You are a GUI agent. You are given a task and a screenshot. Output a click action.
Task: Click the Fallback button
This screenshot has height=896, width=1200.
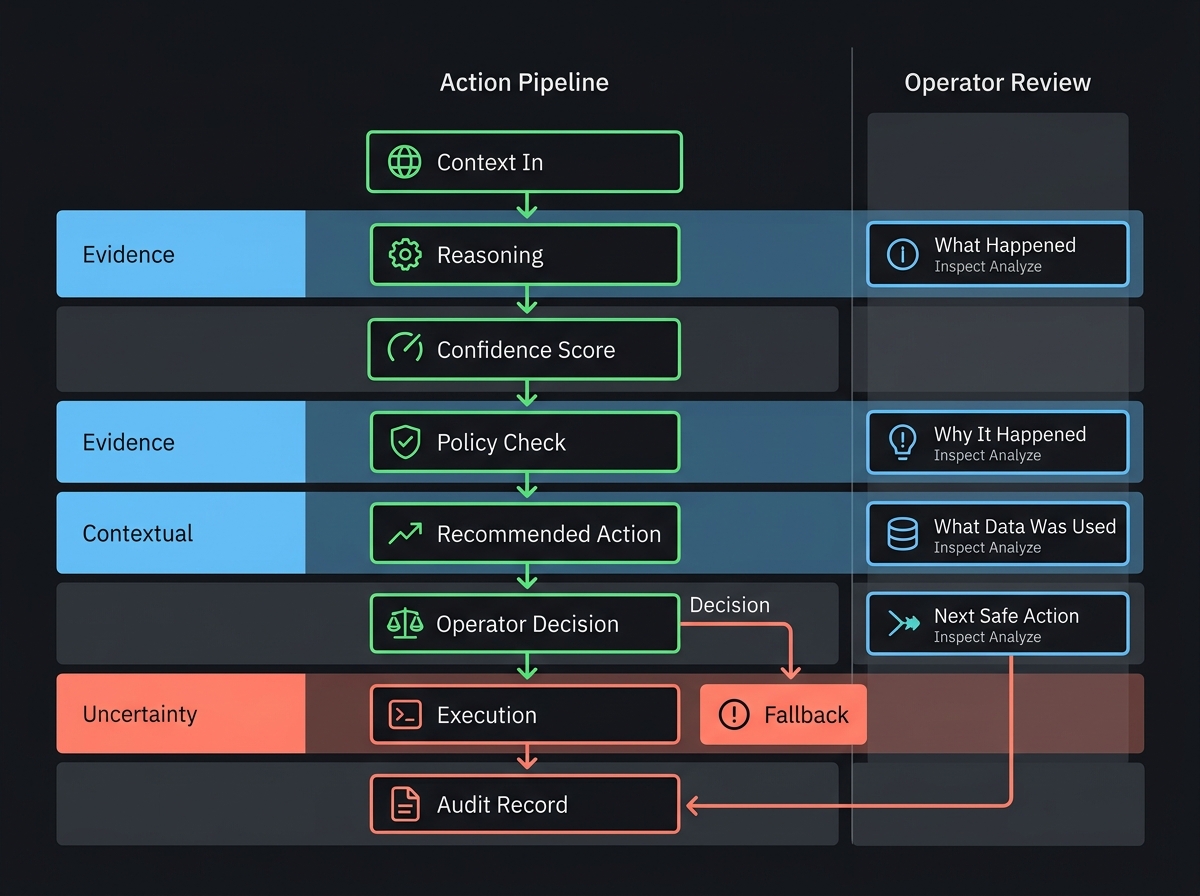[x=783, y=714]
